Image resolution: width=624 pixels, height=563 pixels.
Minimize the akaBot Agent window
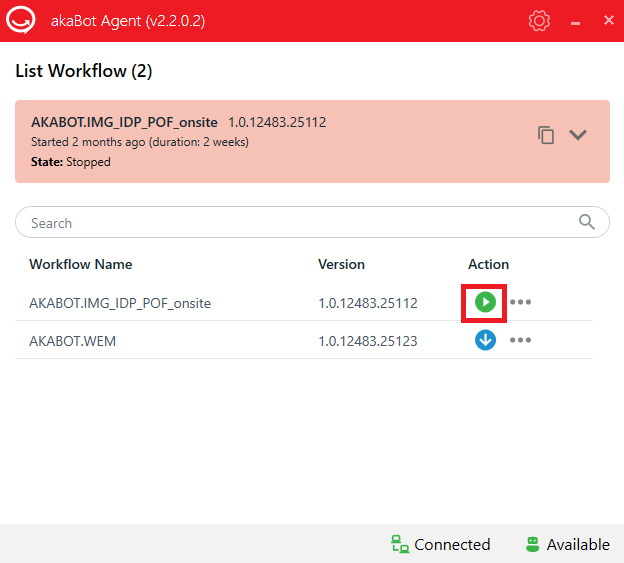[575, 23]
